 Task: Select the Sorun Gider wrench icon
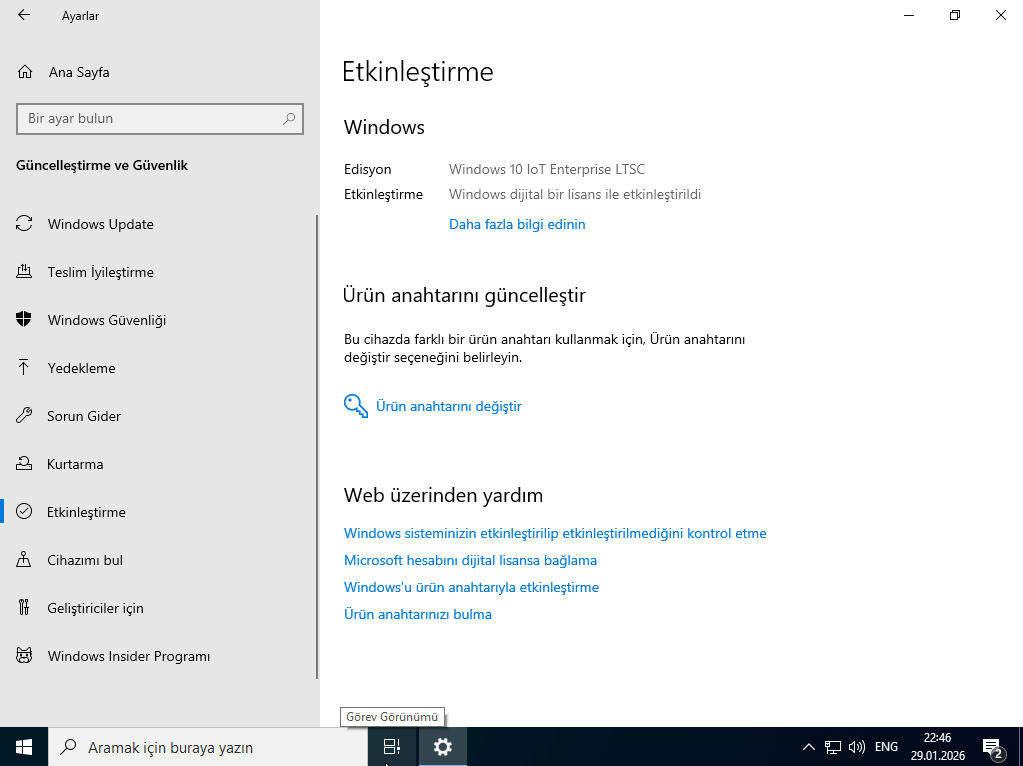point(24,416)
